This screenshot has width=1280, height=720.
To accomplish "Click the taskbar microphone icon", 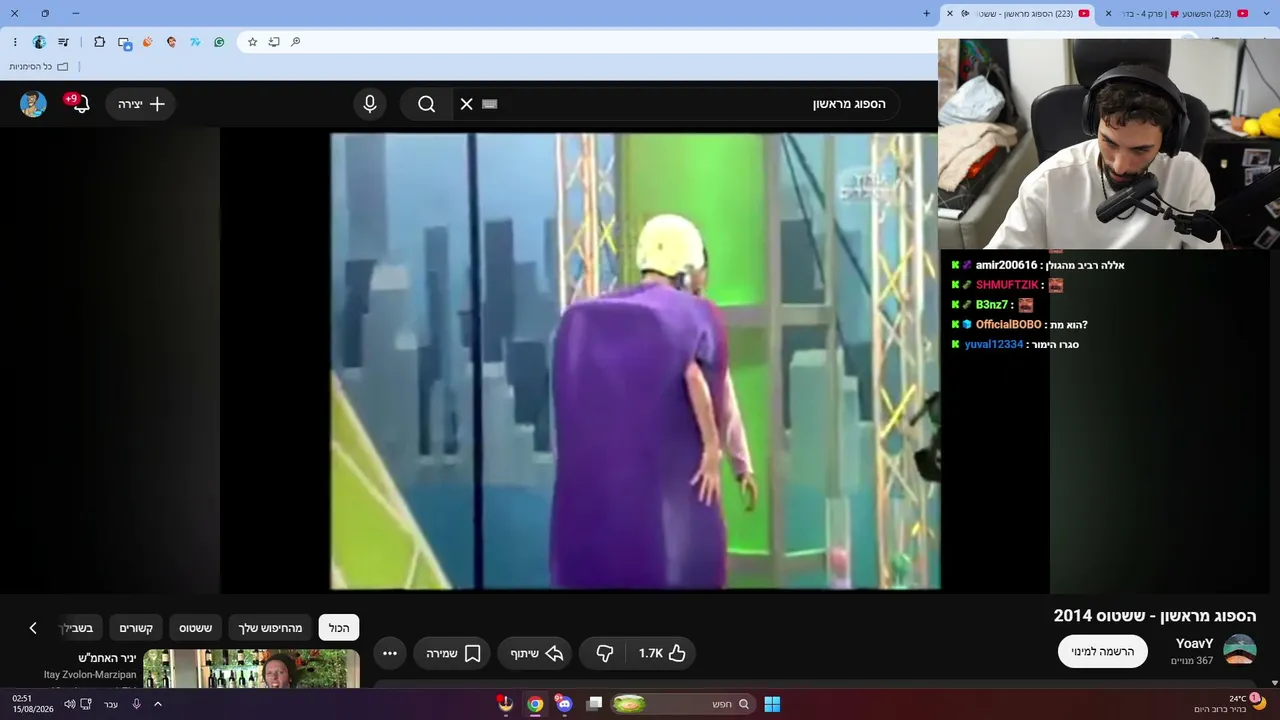I will click(137, 704).
